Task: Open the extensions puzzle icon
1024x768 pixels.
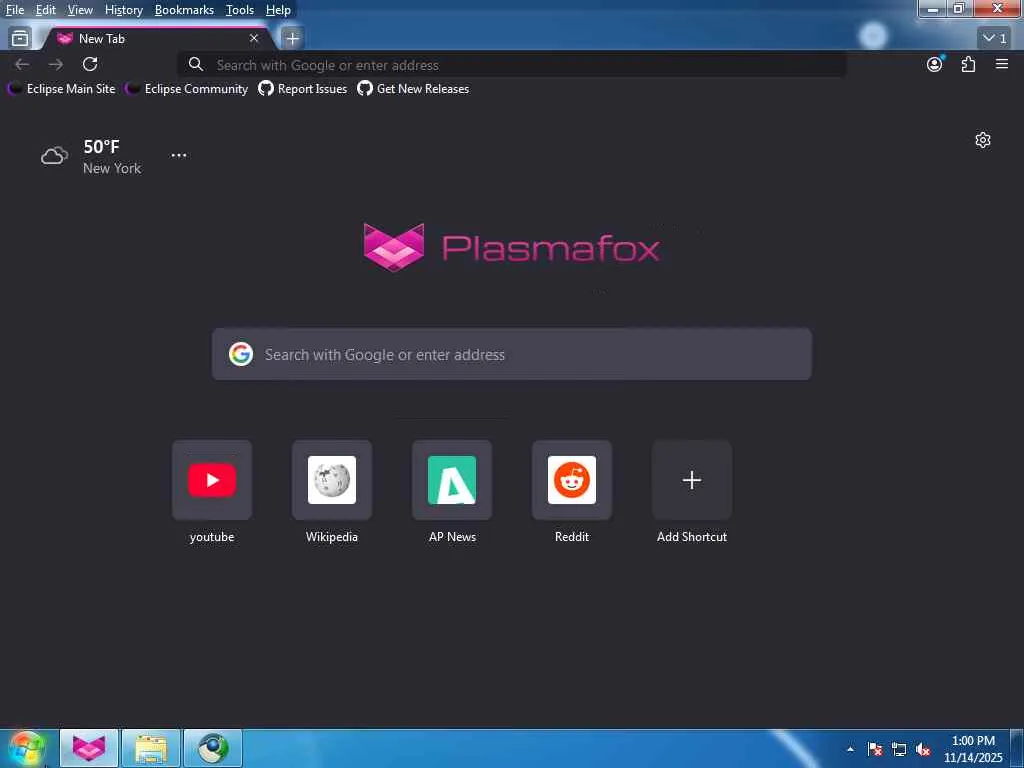Action: (968, 64)
